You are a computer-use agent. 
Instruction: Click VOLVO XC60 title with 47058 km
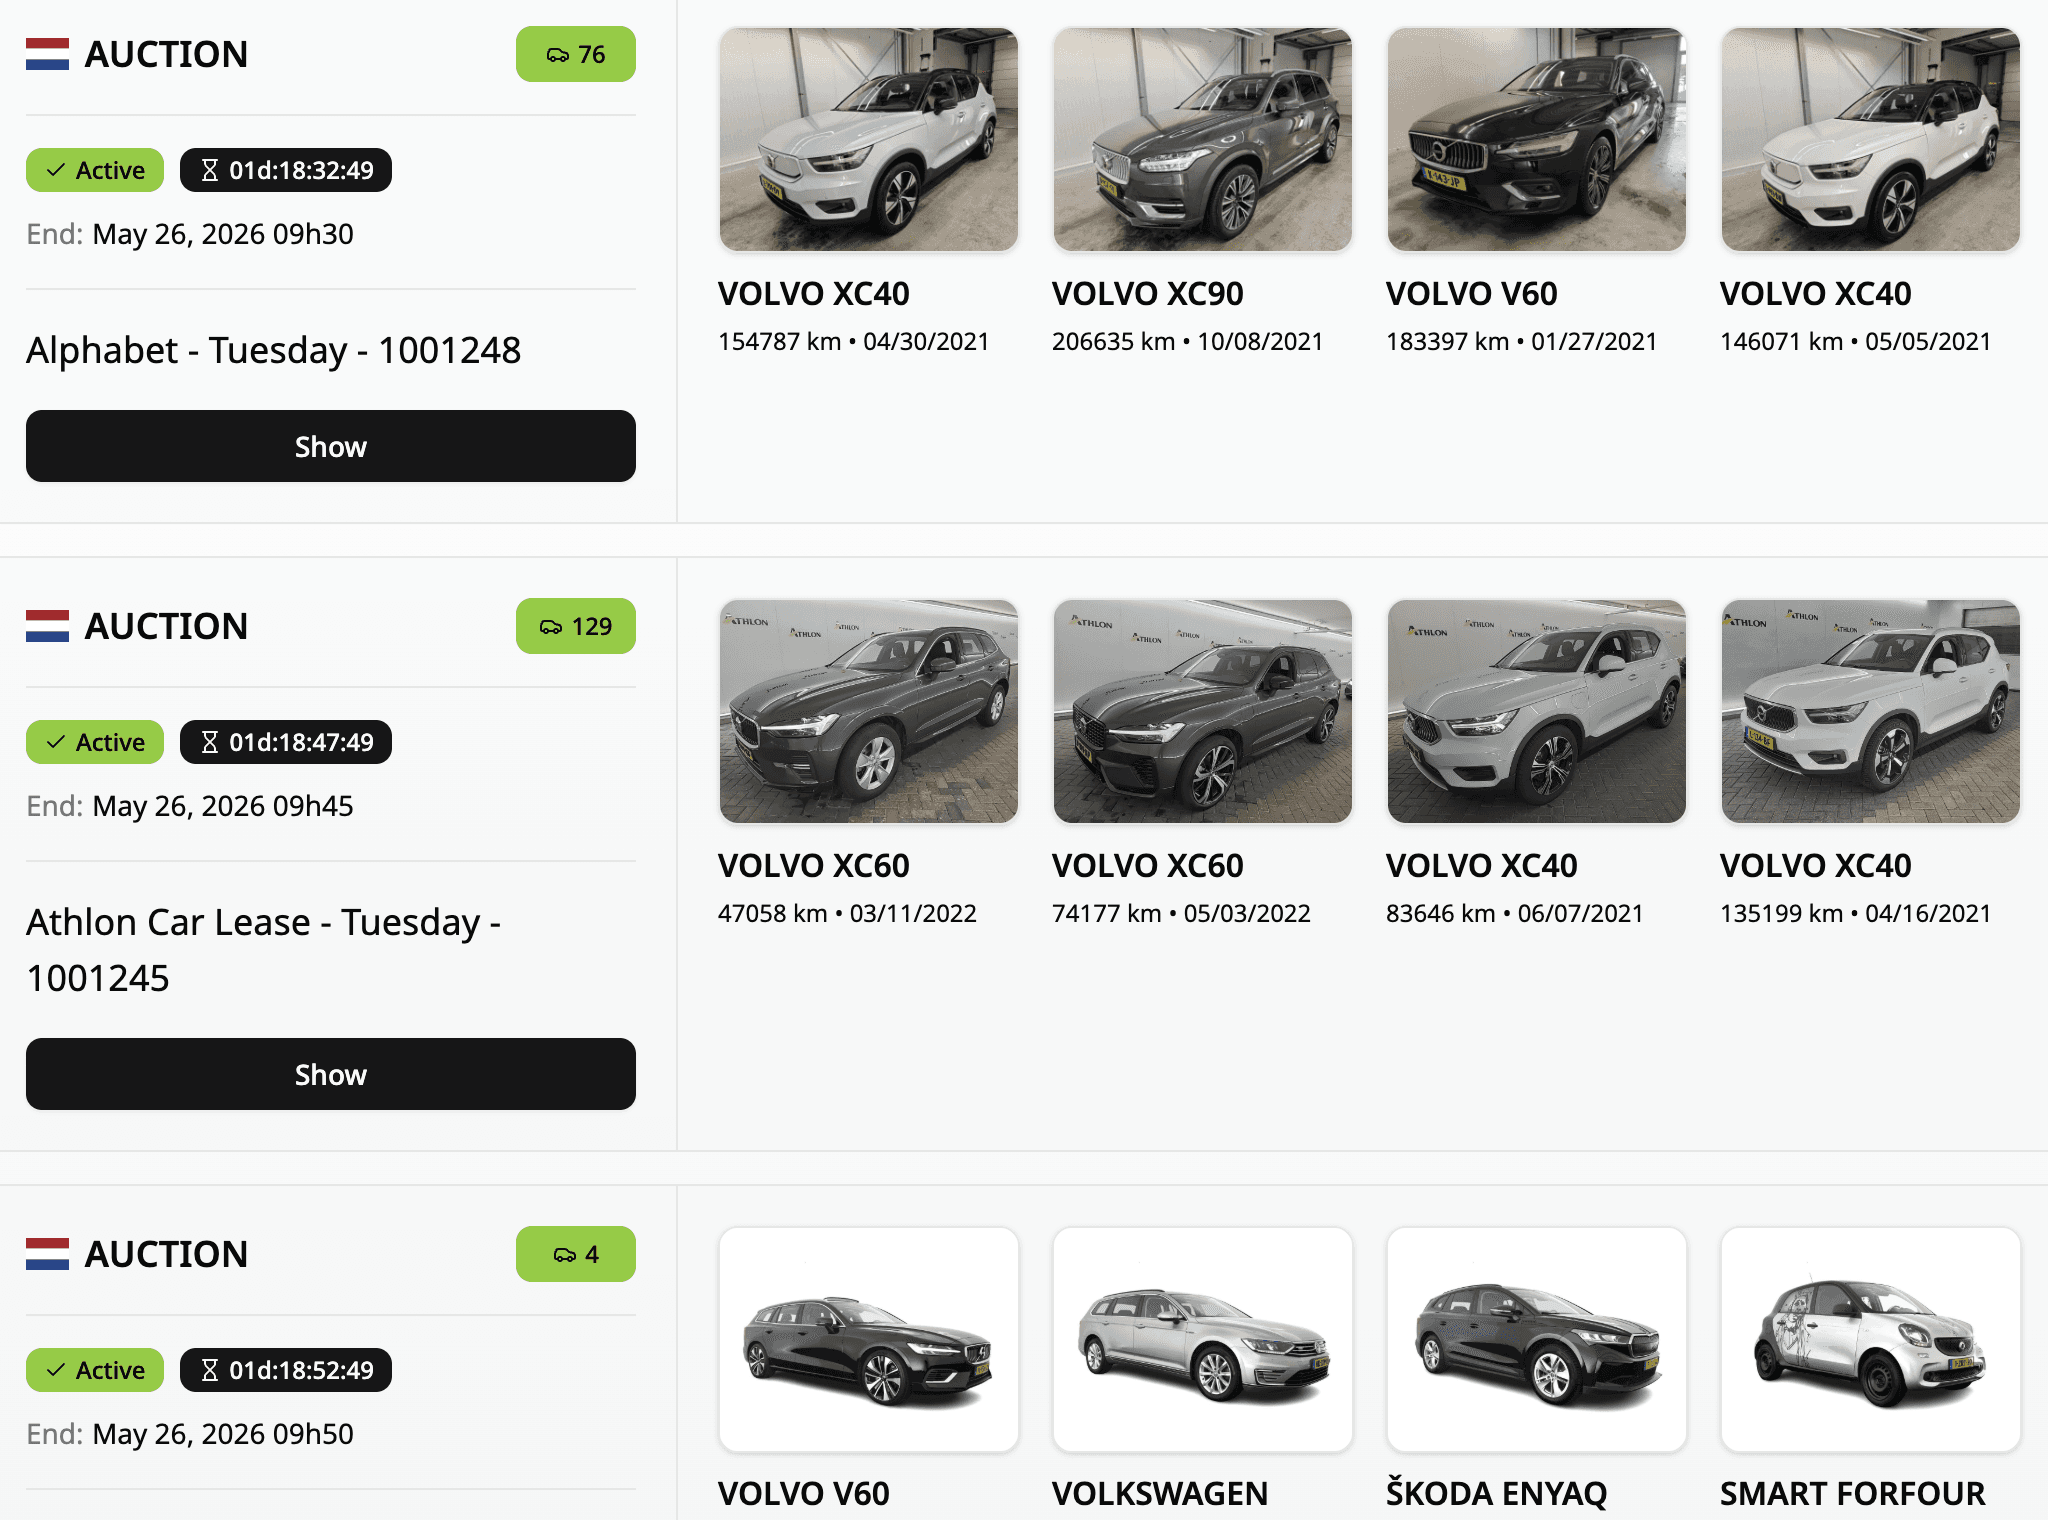(x=814, y=866)
